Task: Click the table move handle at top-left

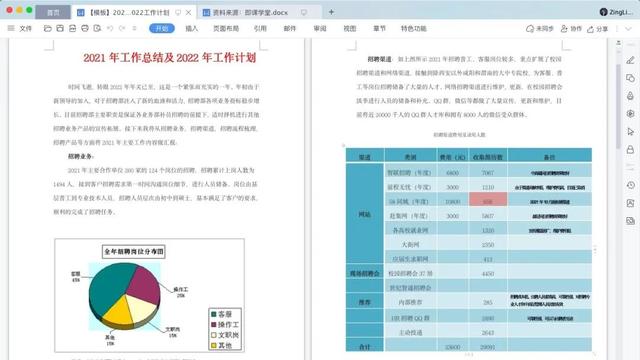Action: click(x=344, y=145)
